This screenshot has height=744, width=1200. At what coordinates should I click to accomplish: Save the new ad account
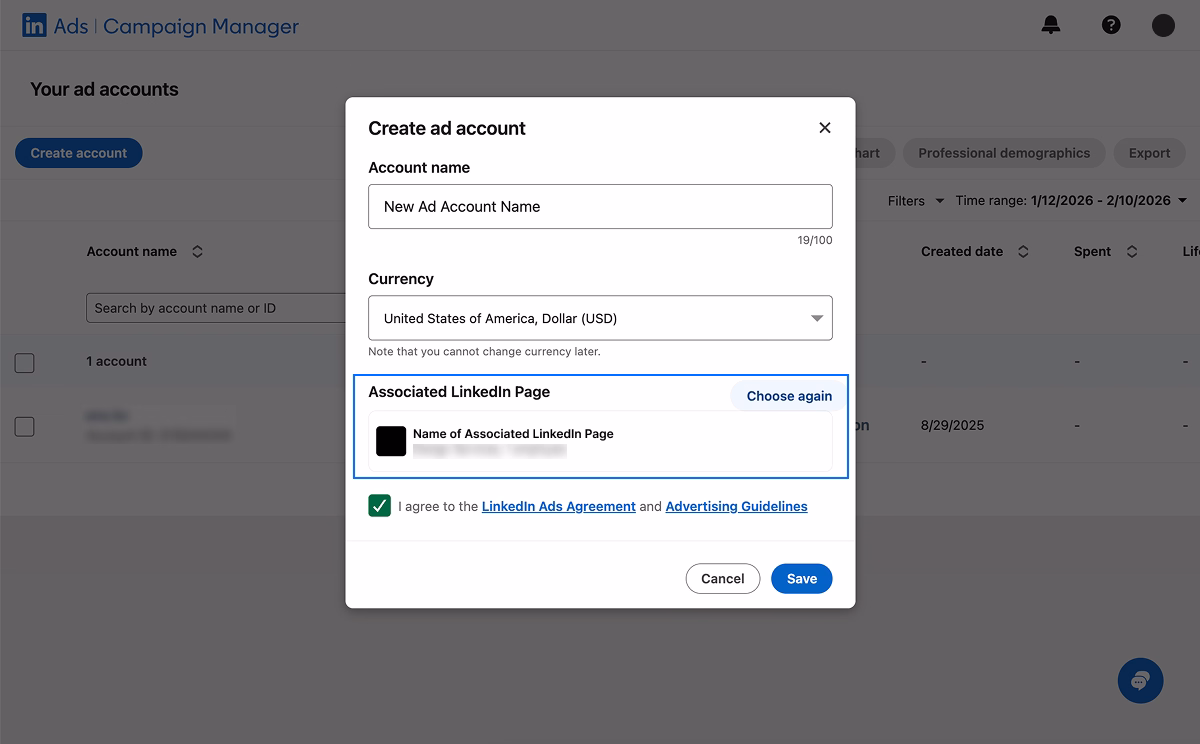point(801,578)
